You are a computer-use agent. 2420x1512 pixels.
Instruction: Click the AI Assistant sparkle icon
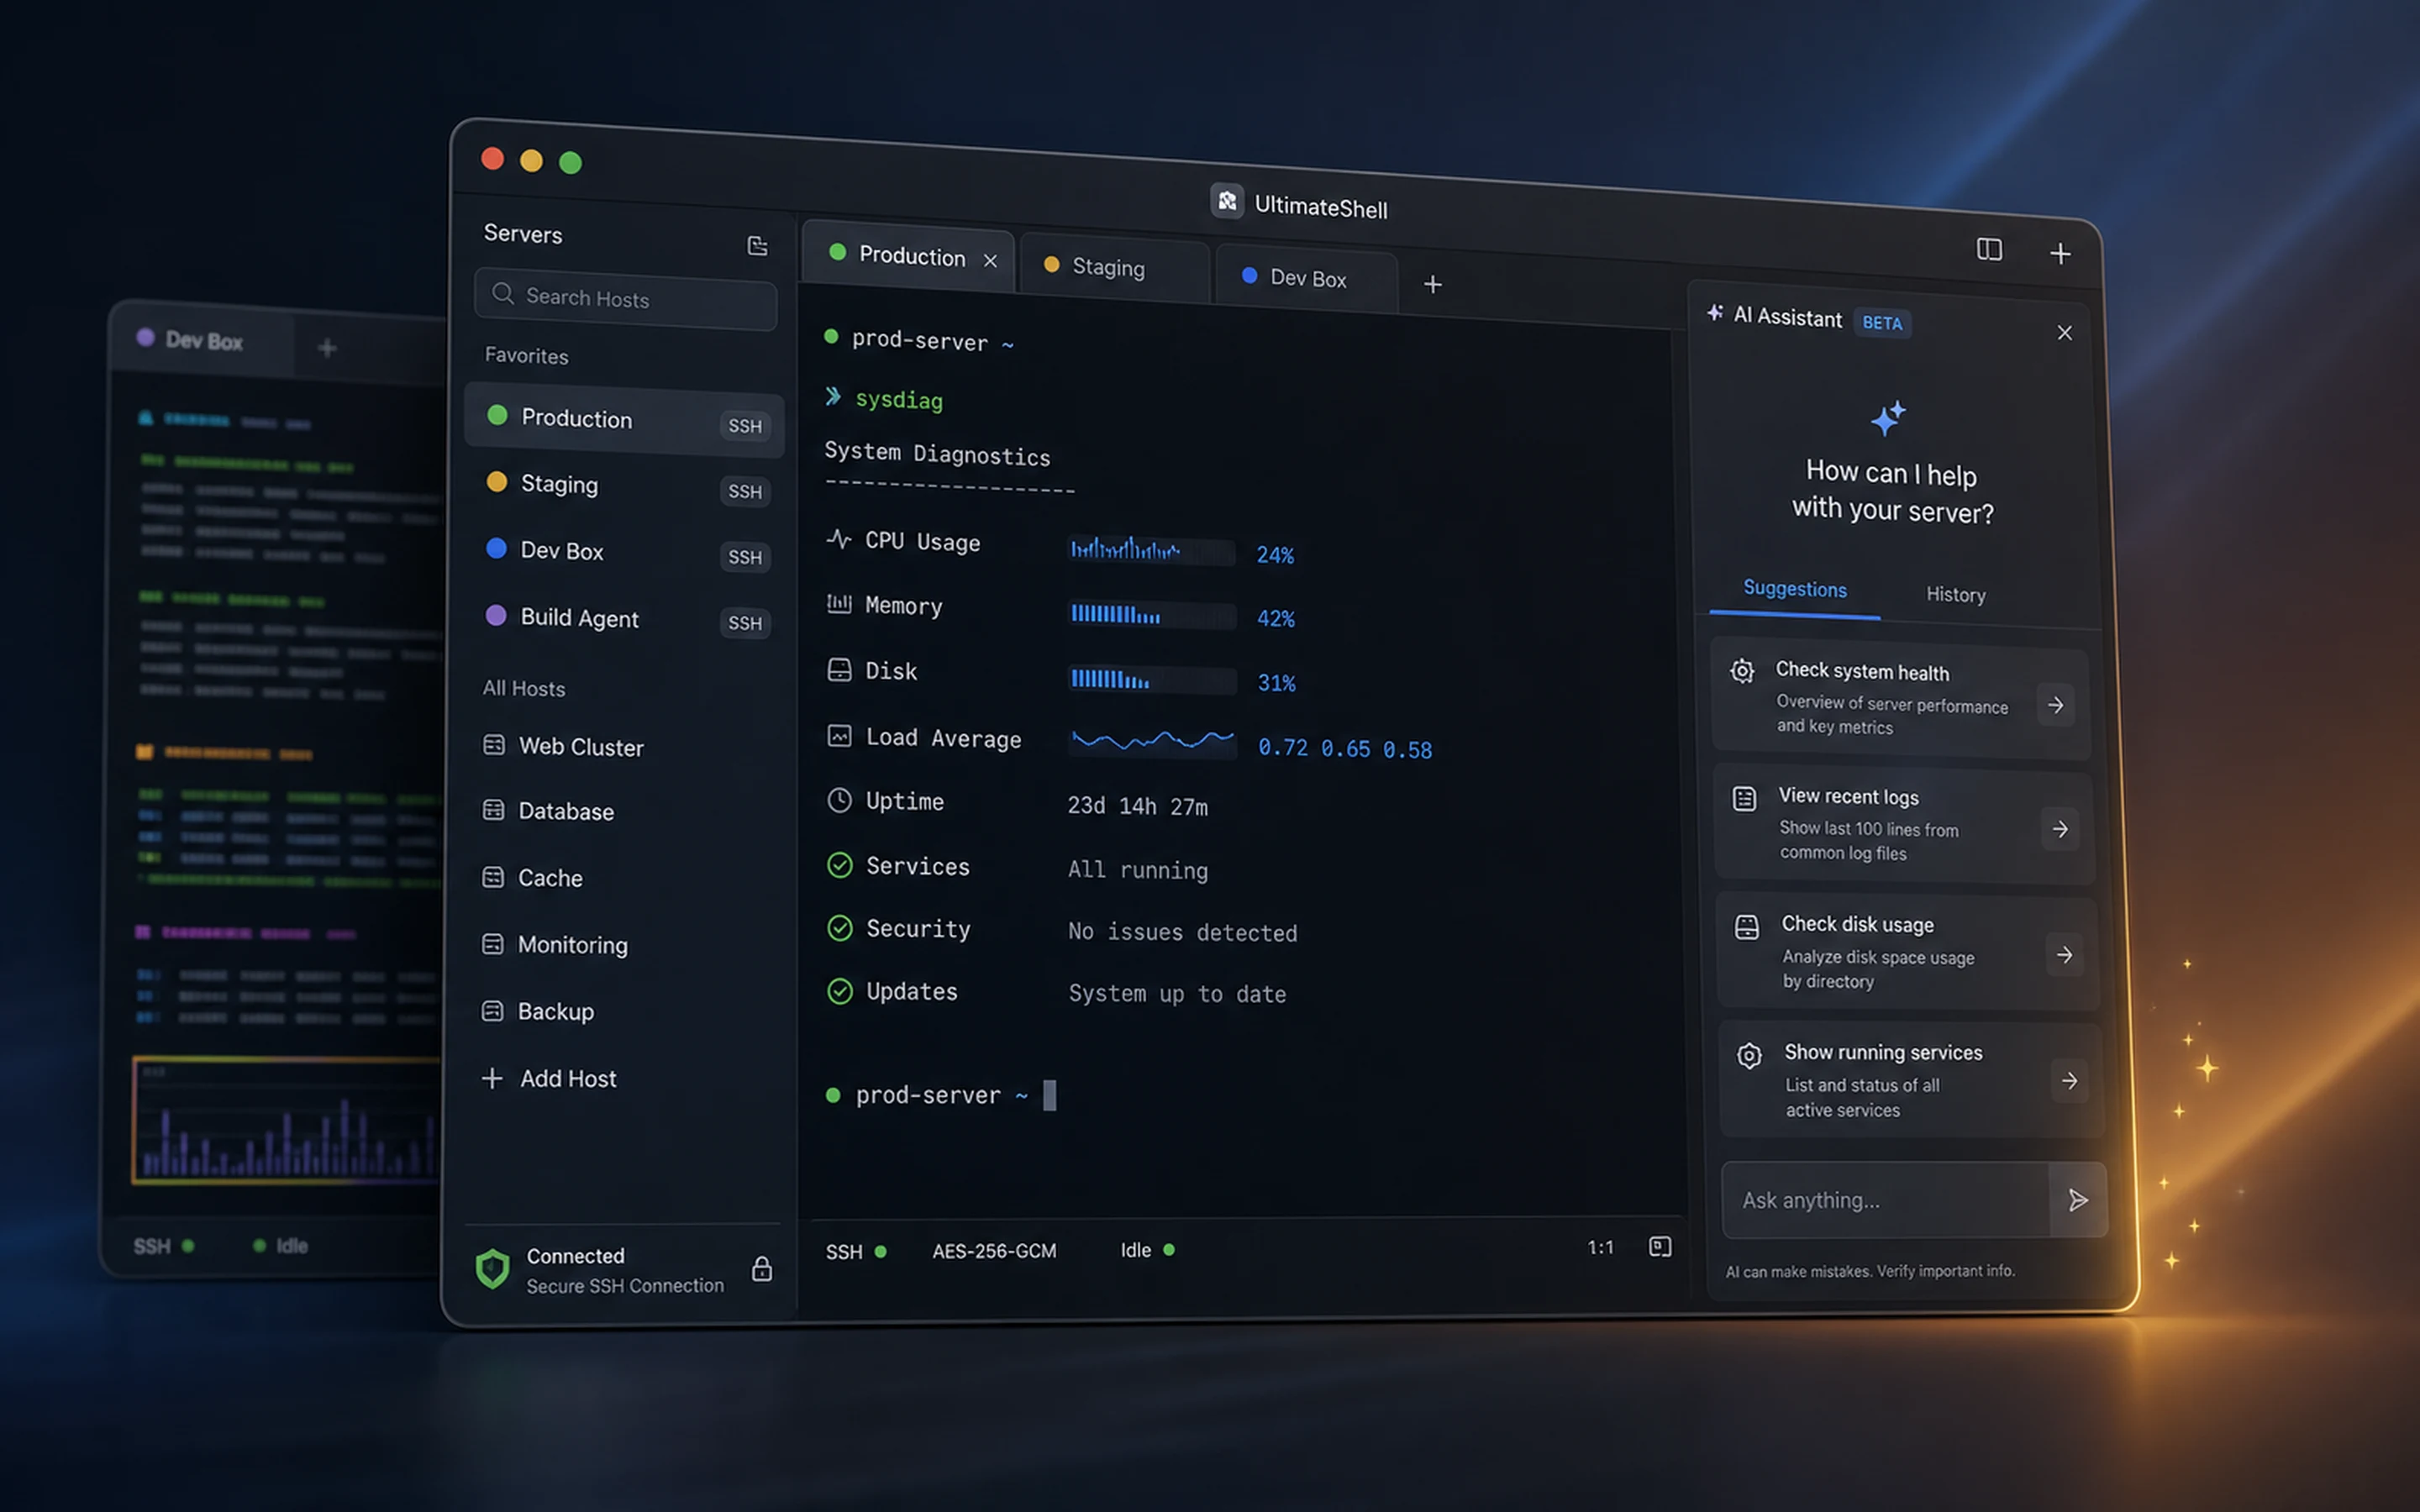tap(1714, 313)
